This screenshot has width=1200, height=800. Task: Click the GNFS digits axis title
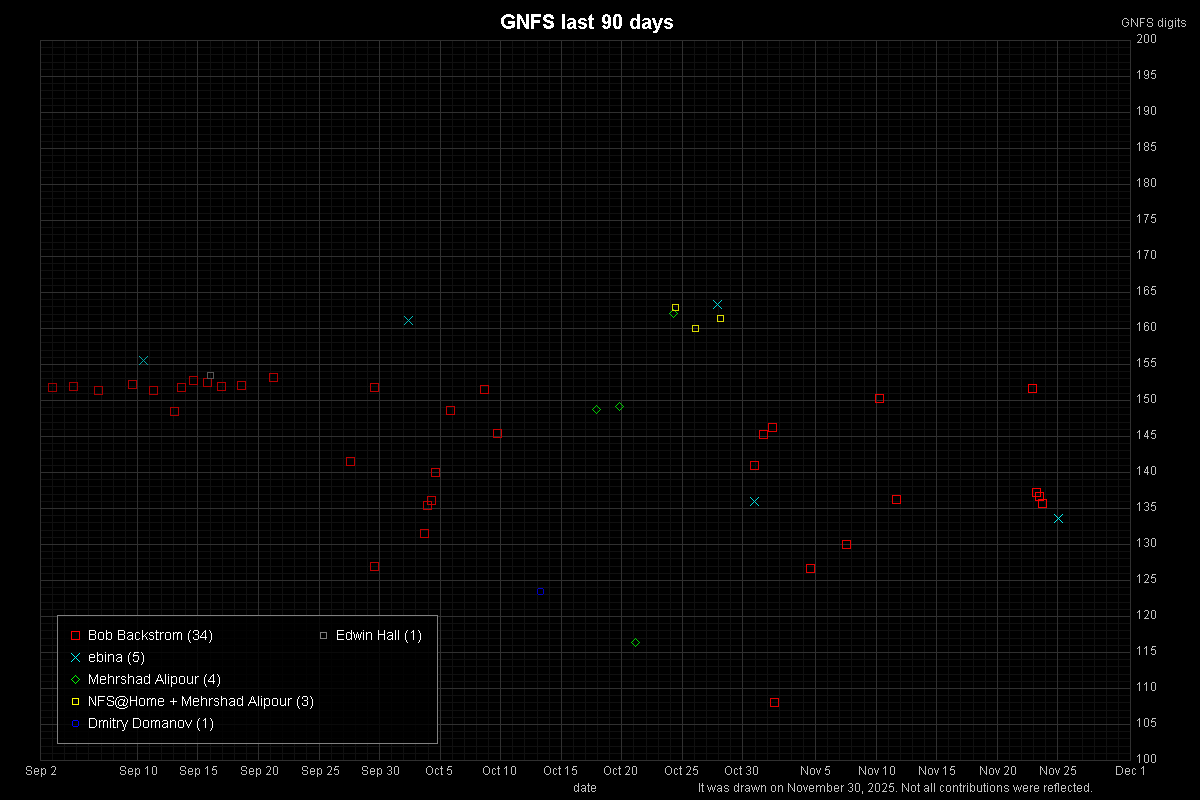[x=1153, y=22]
